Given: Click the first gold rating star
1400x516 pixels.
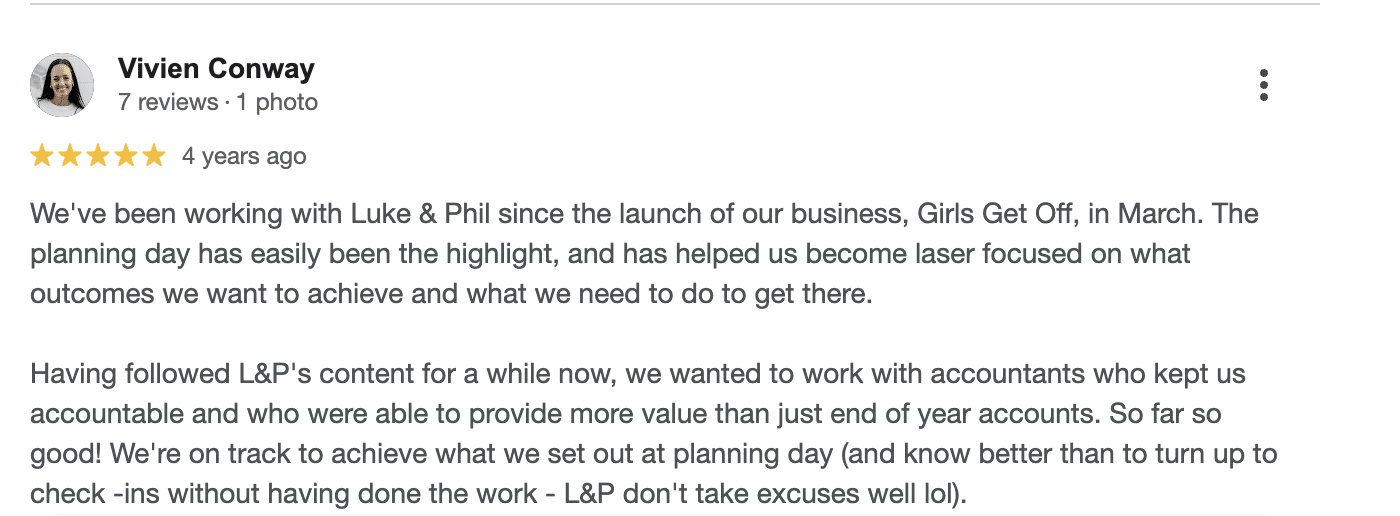Looking at the screenshot, I should pos(42,156).
